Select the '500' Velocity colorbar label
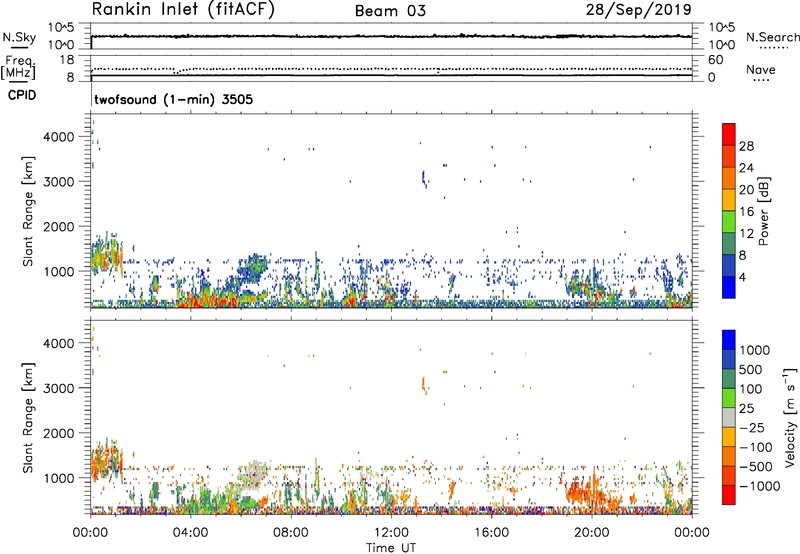 pos(749,370)
